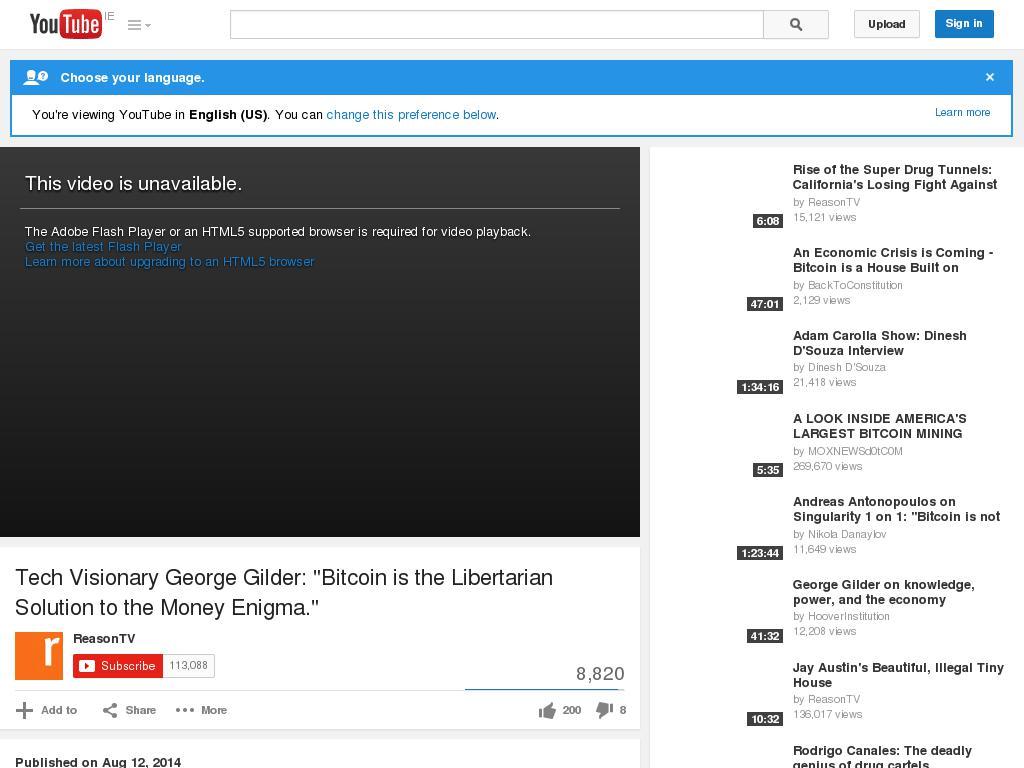The height and width of the screenshot is (768, 1024).
Task: Open the guide menu dropdown
Action: click(x=139, y=25)
